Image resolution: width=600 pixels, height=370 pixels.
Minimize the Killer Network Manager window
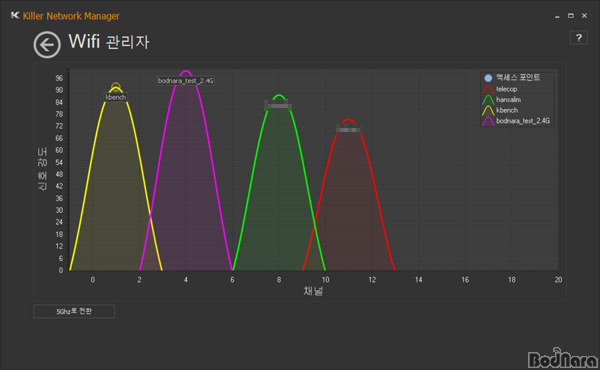point(557,16)
